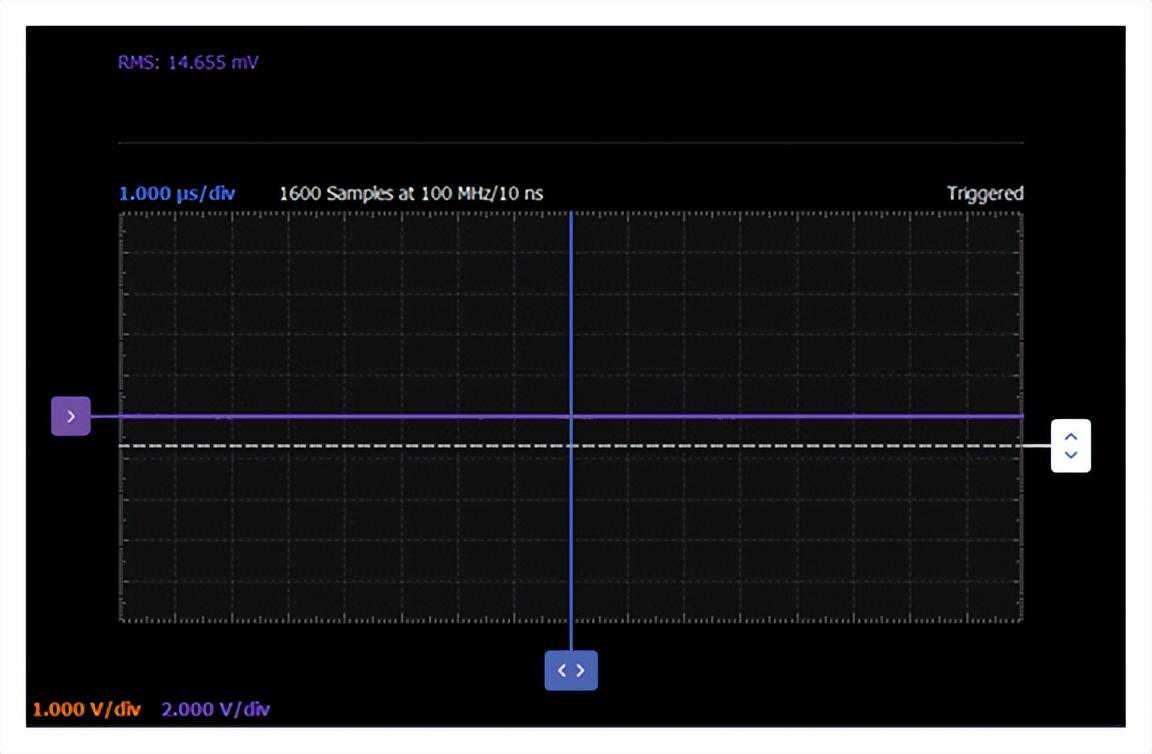The height and width of the screenshot is (754, 1152).
Task: Click where blue line crosses purple trace
Action: 571,415
